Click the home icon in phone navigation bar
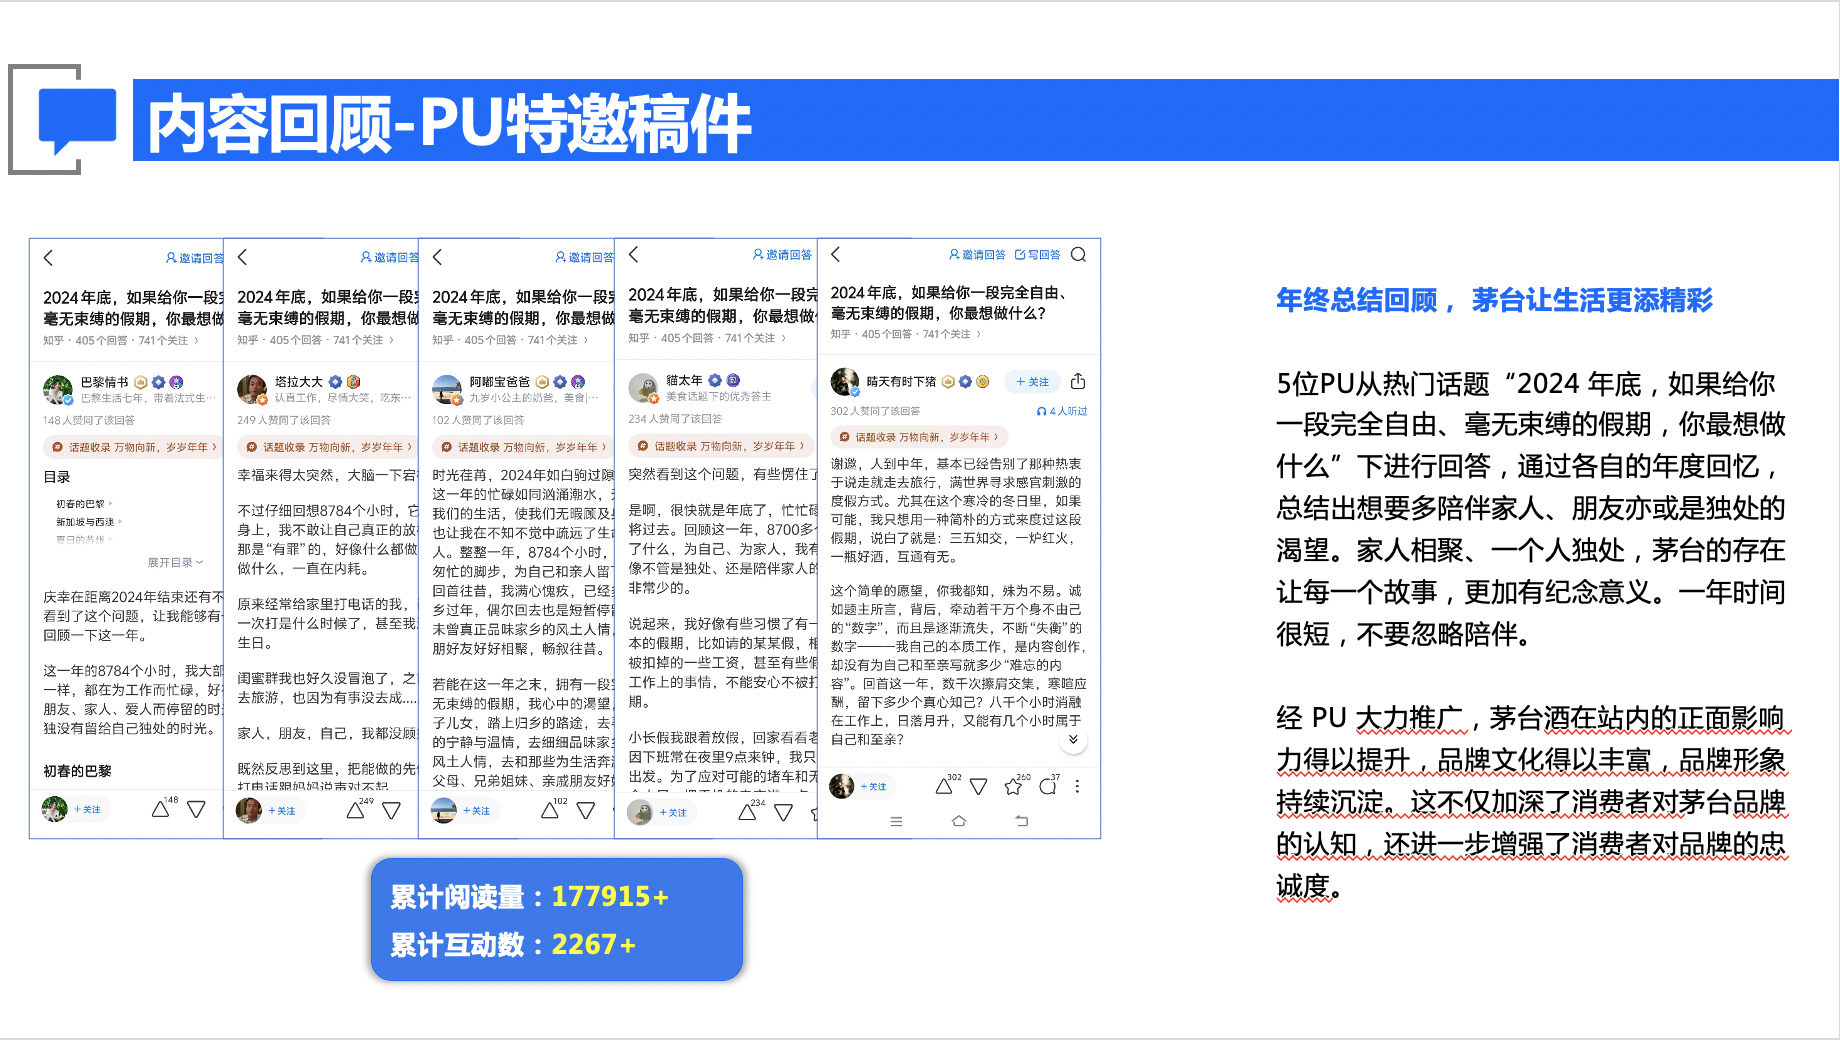1840x1040 pixels. [959, 821]
